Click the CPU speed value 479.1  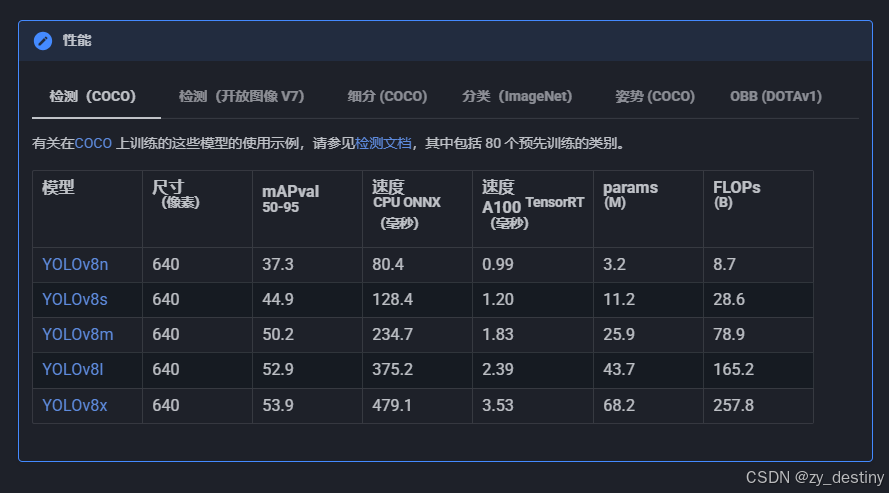tap(392, 406)
